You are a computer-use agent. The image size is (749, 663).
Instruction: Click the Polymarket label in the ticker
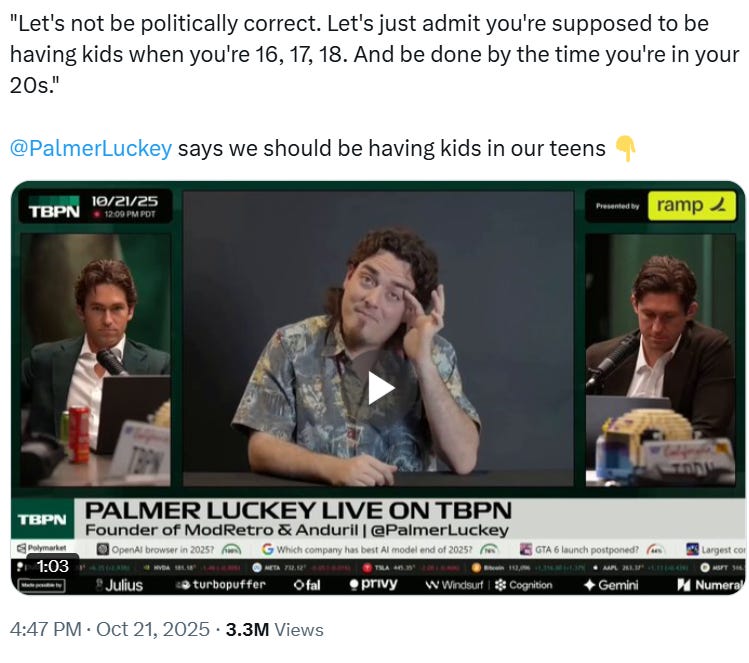(42, 548)
